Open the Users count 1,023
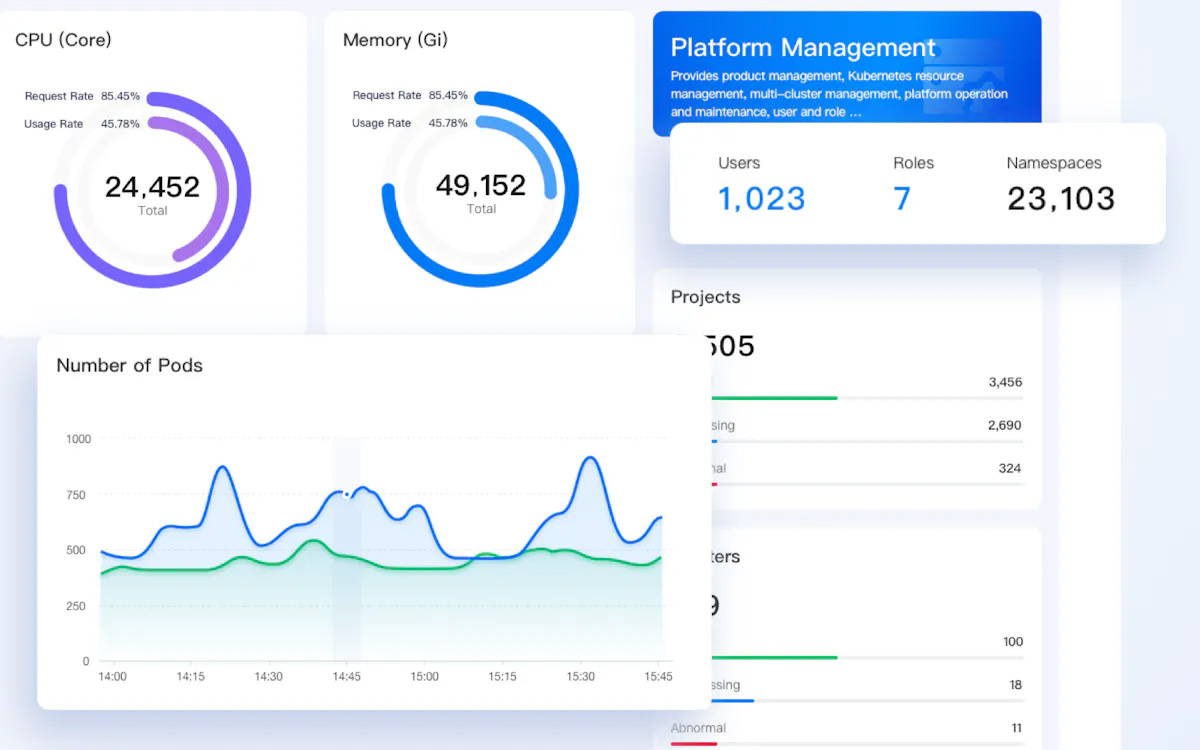Screen dimensions: 1200x750 pos(761,198)
